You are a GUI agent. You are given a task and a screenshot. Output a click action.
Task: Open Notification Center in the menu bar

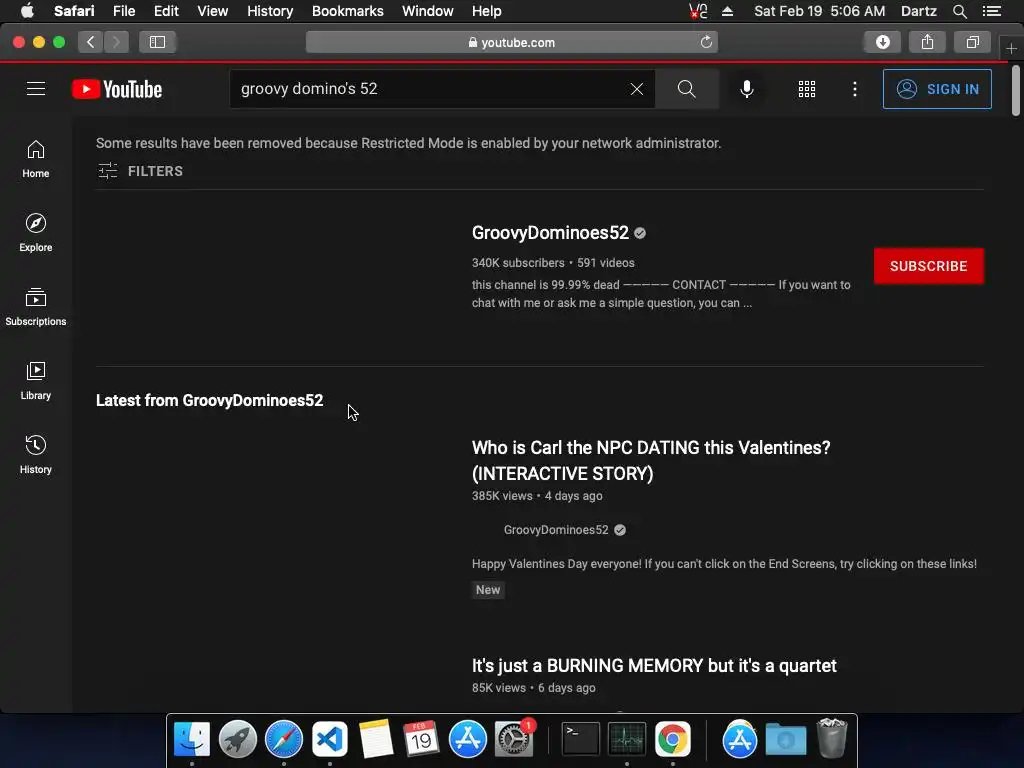pos(992,11)
